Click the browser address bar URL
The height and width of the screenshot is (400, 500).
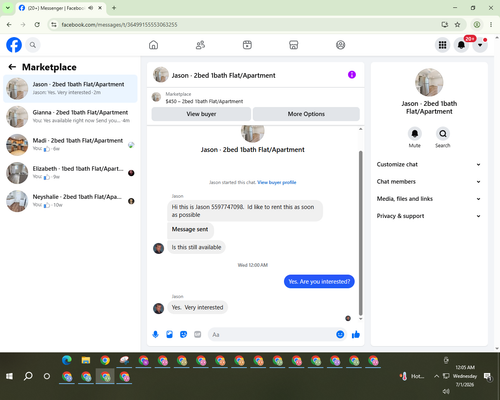point(119,25)
